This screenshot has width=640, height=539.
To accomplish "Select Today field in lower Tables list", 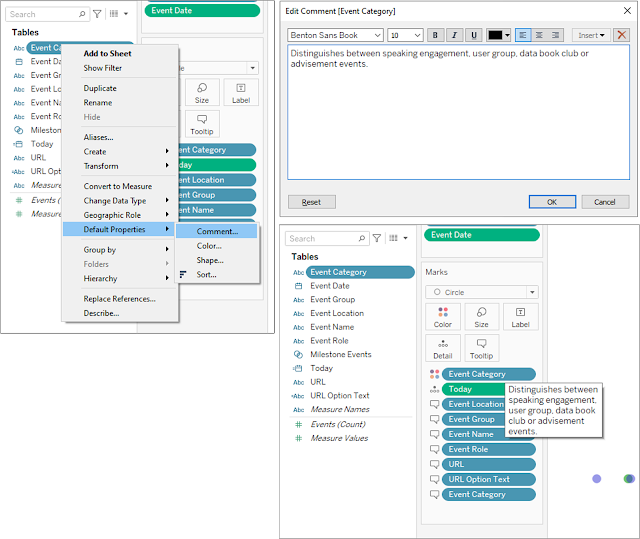I will pyautogui.click(x=322, y=368).
